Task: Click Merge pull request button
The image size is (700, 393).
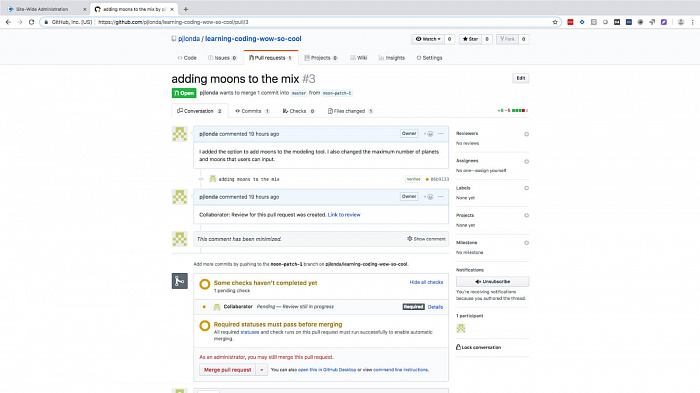Action: [x=227, y=370]
